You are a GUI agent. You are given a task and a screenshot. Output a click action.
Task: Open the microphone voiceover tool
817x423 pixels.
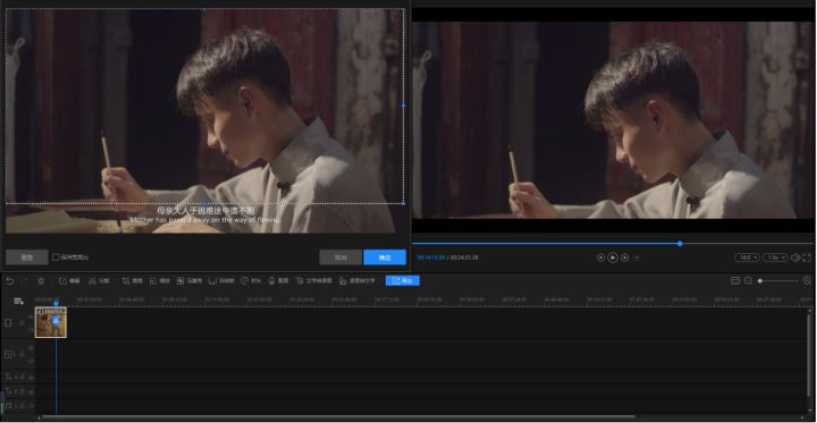(x=278, y=281)
